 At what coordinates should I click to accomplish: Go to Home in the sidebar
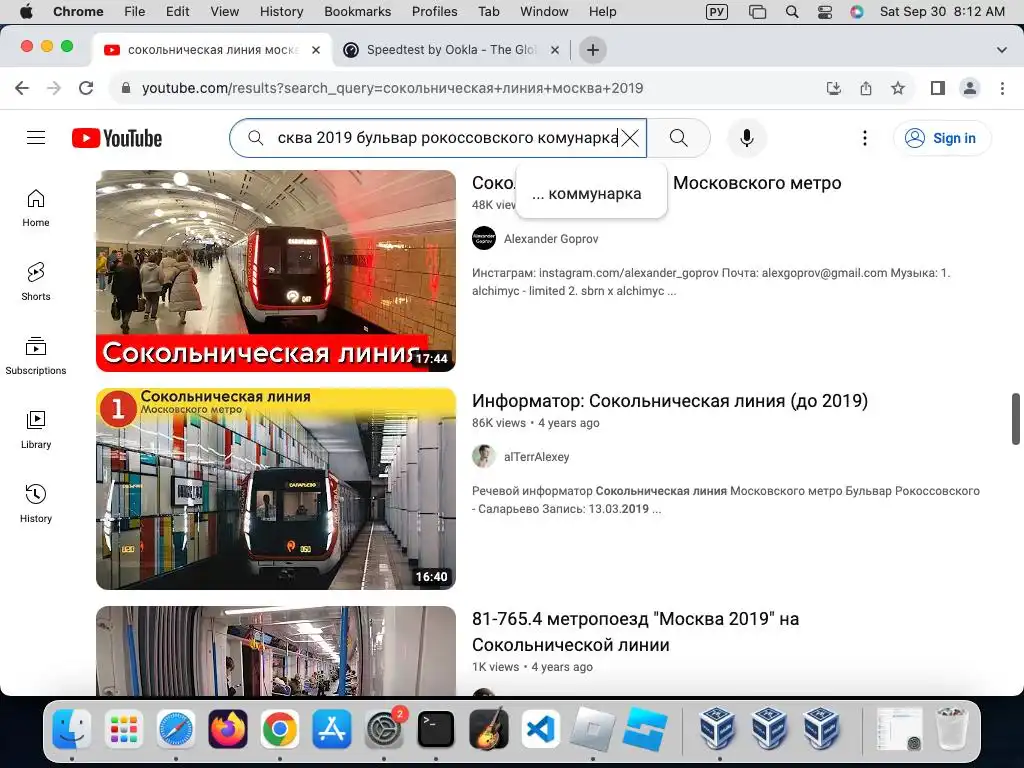(x=36, y=208)
